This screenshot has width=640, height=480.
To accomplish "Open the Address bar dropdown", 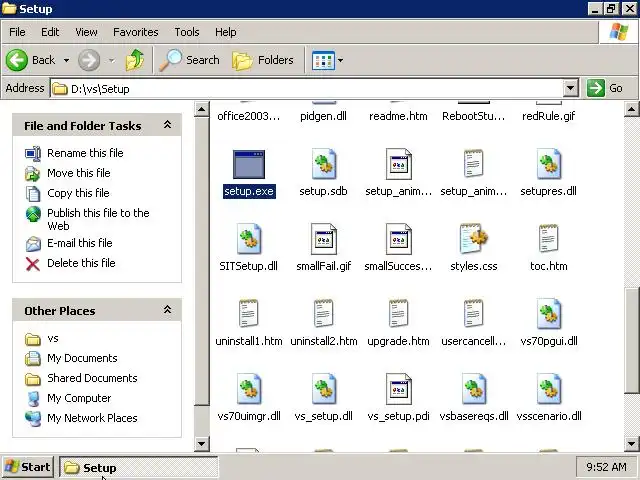I will point(571,88).
